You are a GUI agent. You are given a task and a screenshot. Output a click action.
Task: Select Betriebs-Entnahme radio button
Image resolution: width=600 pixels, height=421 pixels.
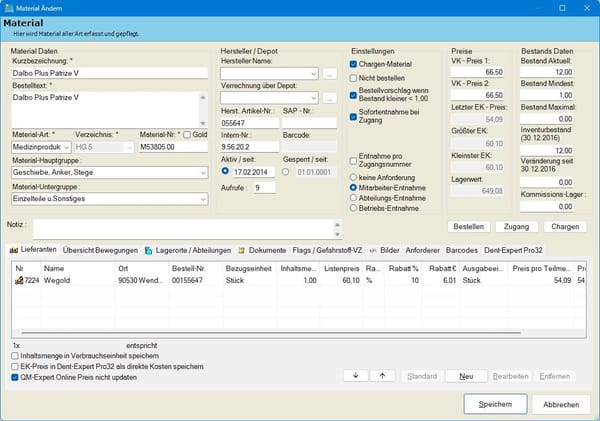point(353,208)
